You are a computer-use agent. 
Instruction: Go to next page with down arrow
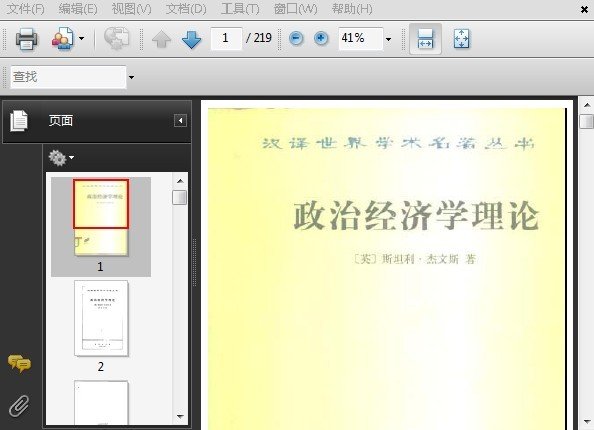(x=191, y=39)
